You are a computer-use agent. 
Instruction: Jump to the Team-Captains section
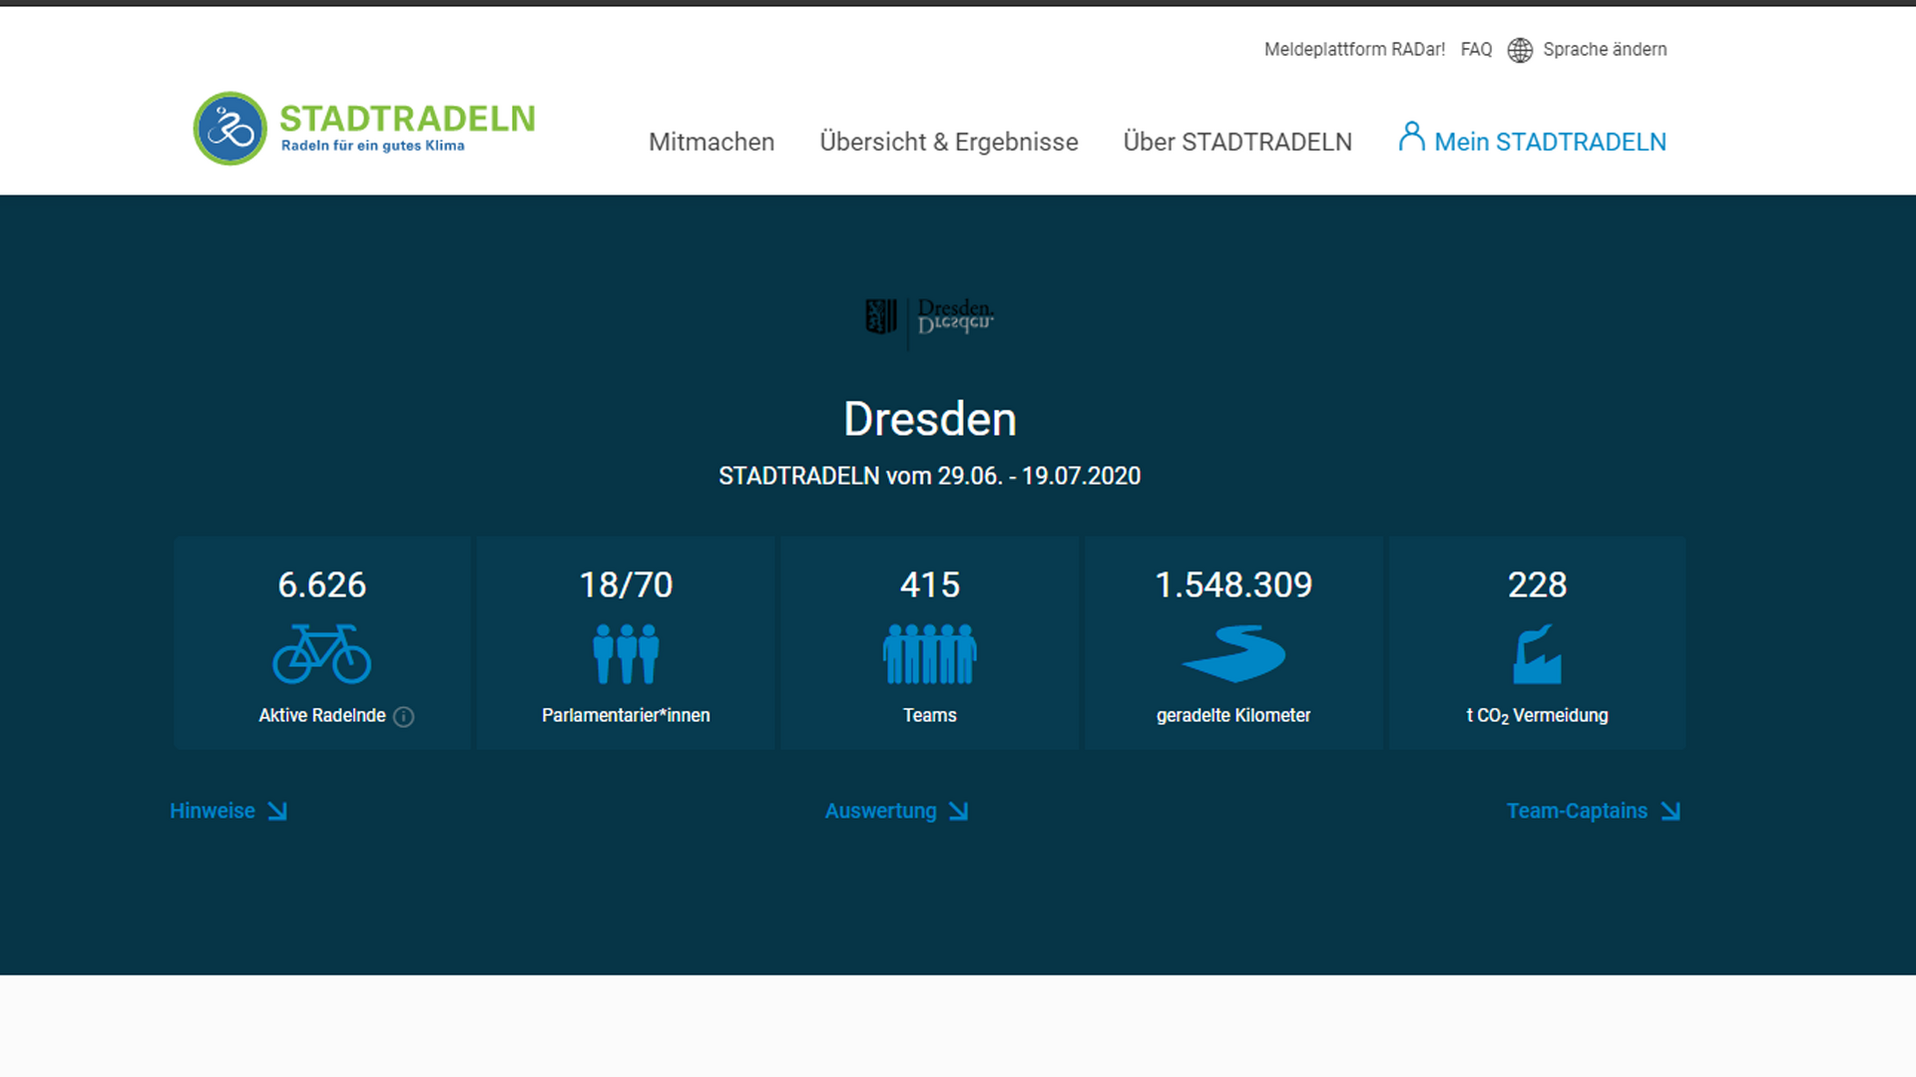pos(1577,811)
